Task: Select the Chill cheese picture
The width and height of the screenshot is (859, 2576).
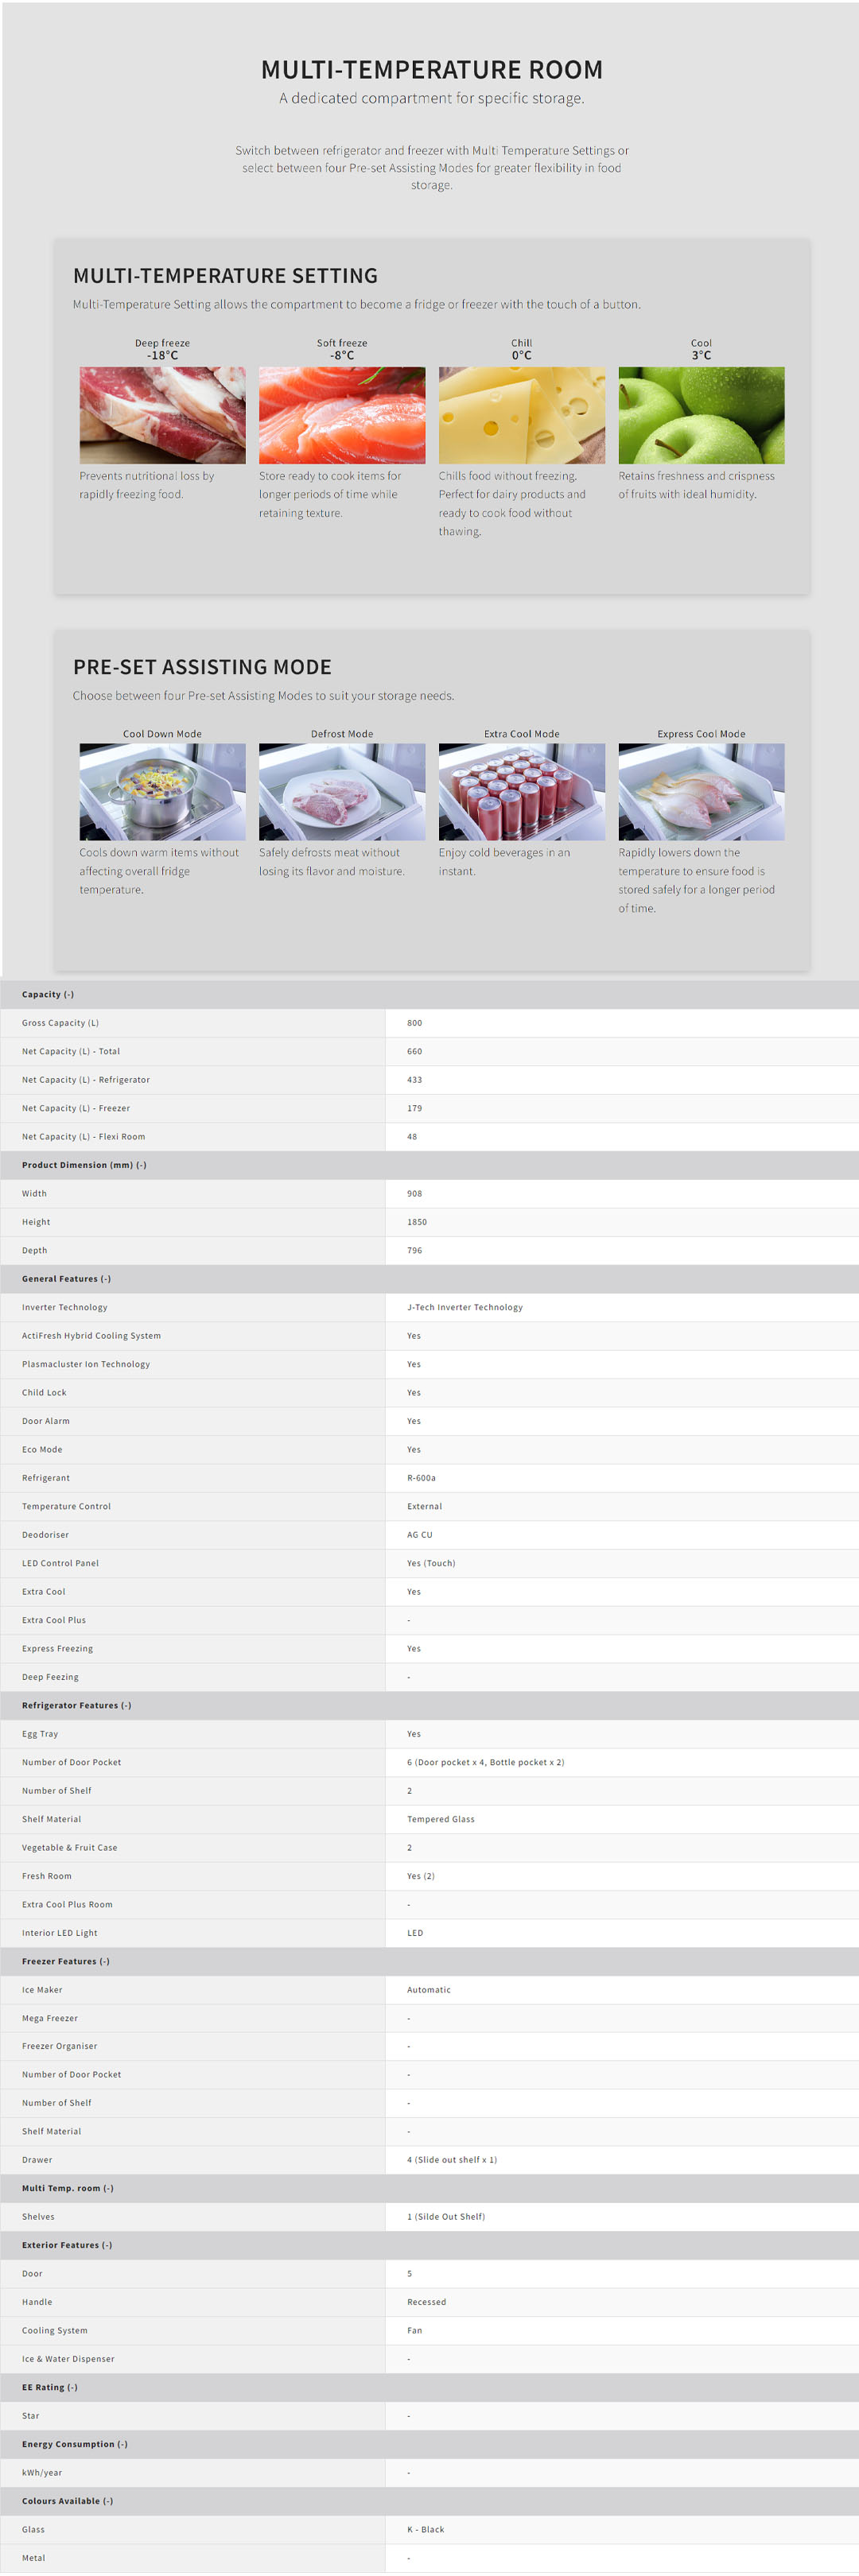Action: (521, 415)
